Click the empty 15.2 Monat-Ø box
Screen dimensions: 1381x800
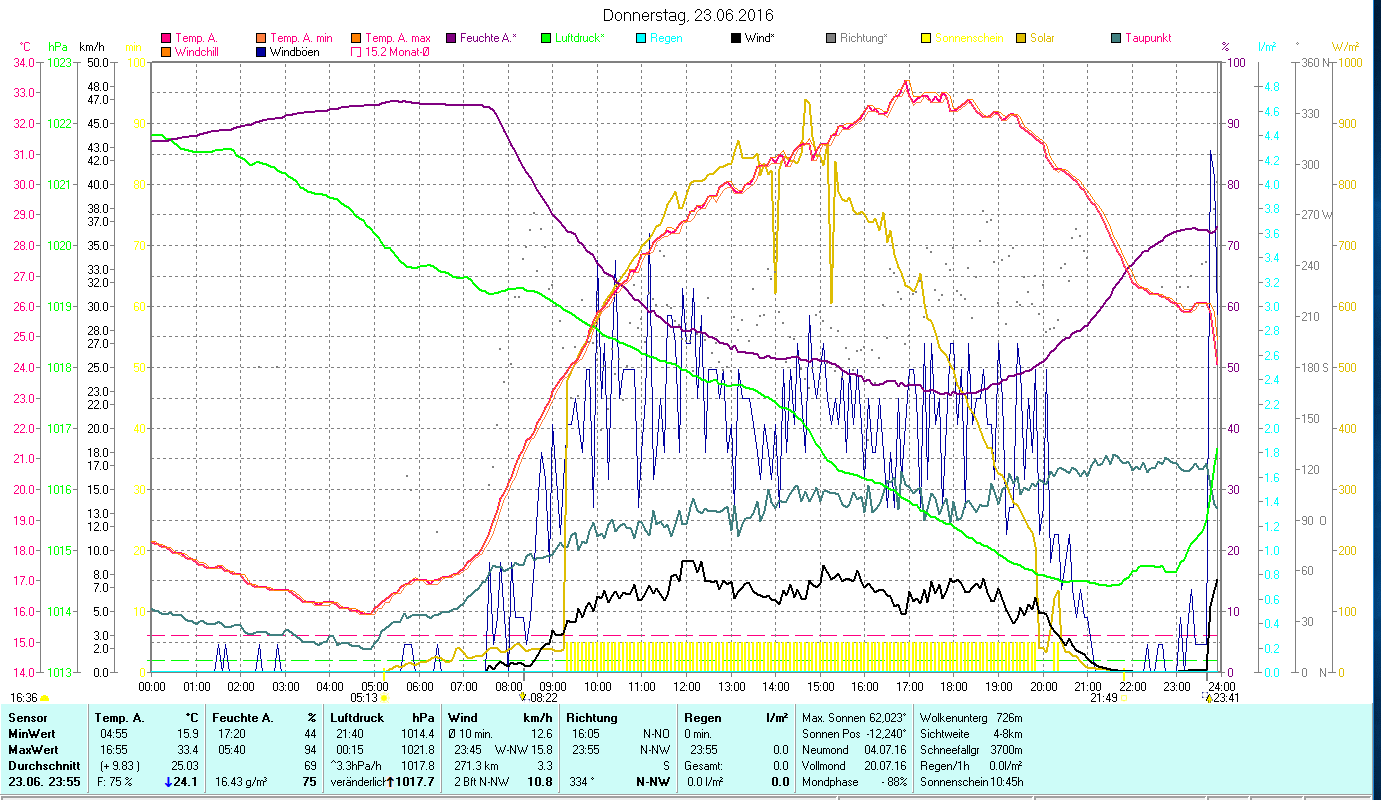tap(355, 52)
